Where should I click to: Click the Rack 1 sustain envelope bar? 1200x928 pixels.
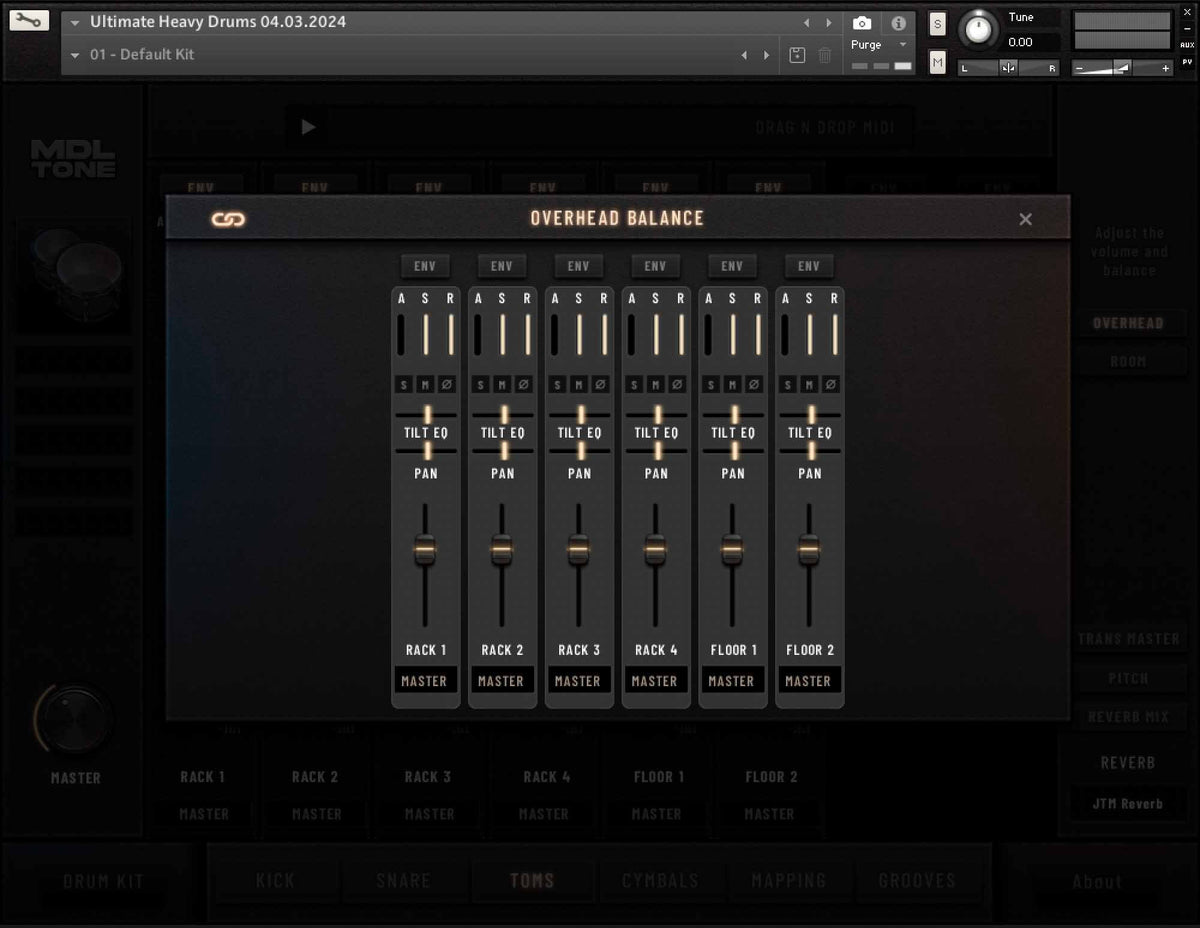click(x=425, y=334)
